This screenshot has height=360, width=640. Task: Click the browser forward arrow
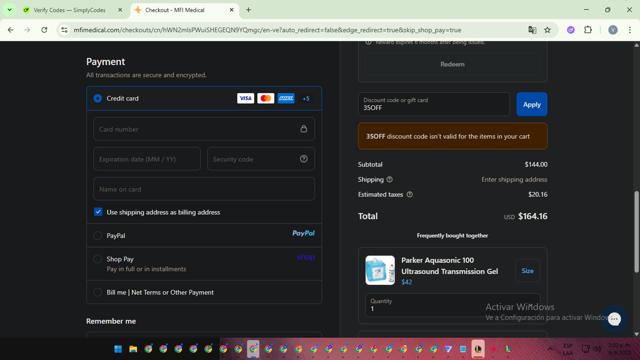click(x=27, y=30)
